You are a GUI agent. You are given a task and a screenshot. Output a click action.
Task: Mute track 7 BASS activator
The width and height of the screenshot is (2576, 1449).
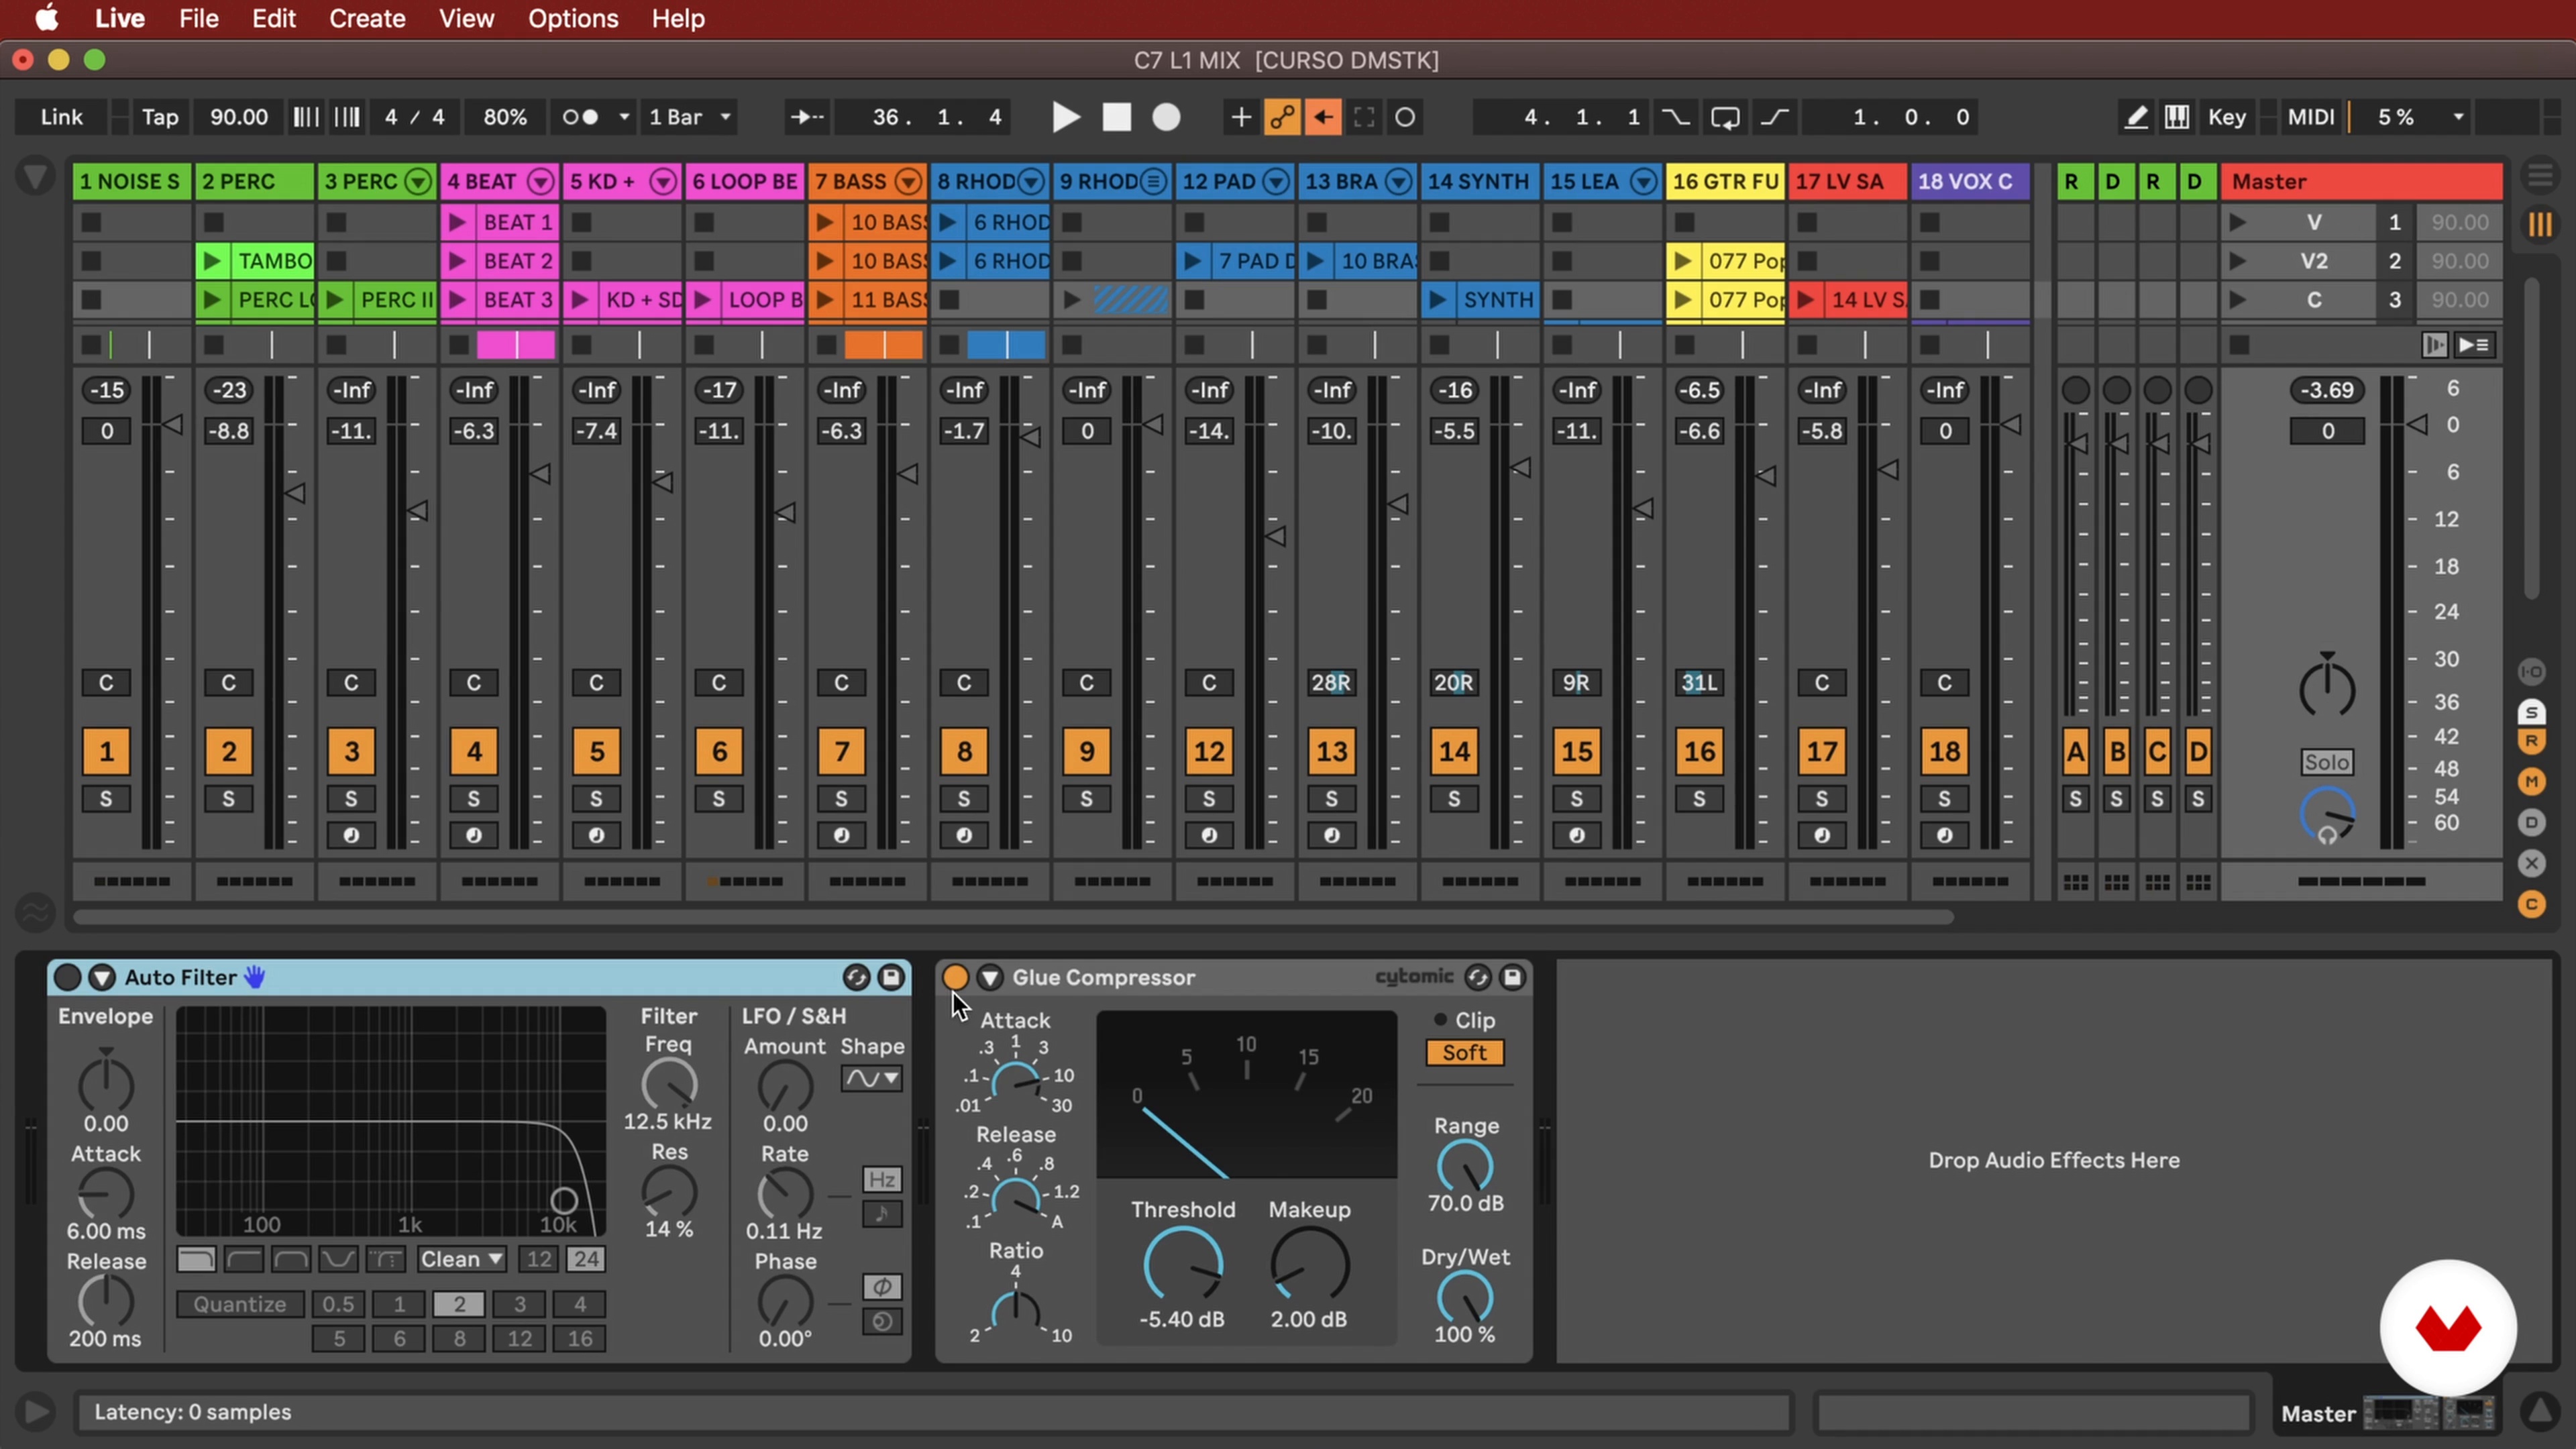[841, 751]
